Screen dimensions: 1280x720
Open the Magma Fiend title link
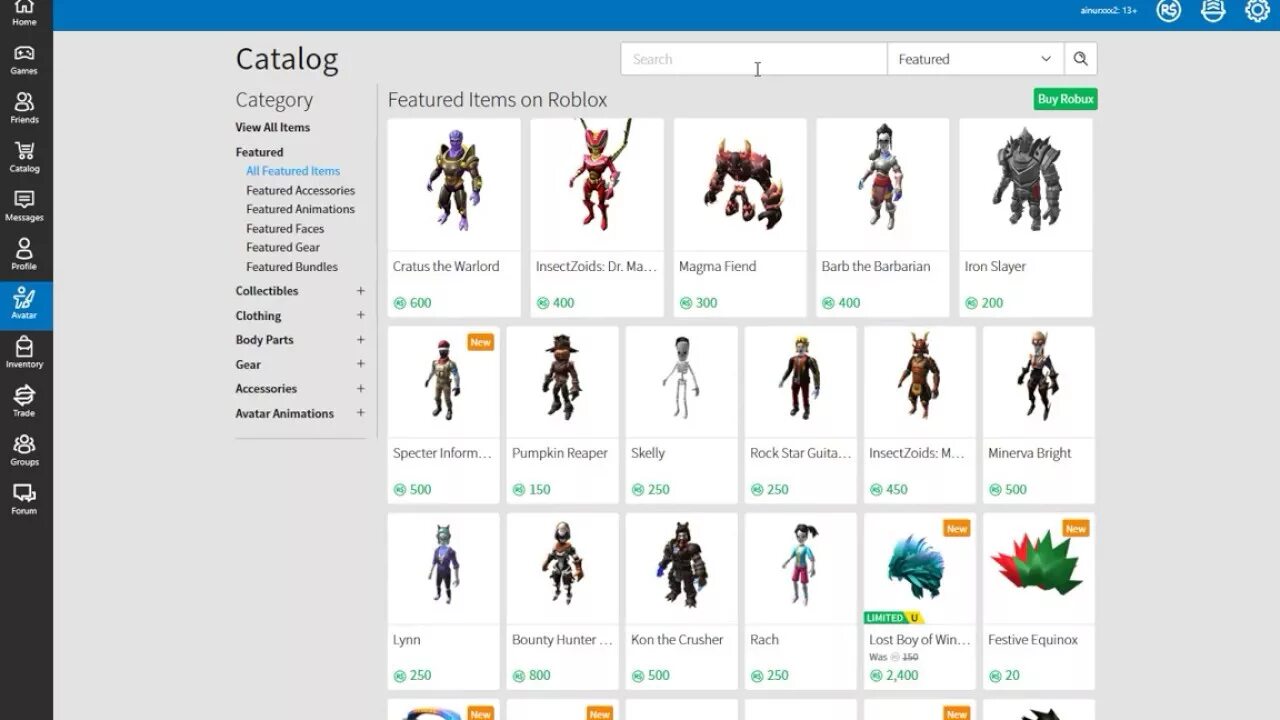point(717,267)
